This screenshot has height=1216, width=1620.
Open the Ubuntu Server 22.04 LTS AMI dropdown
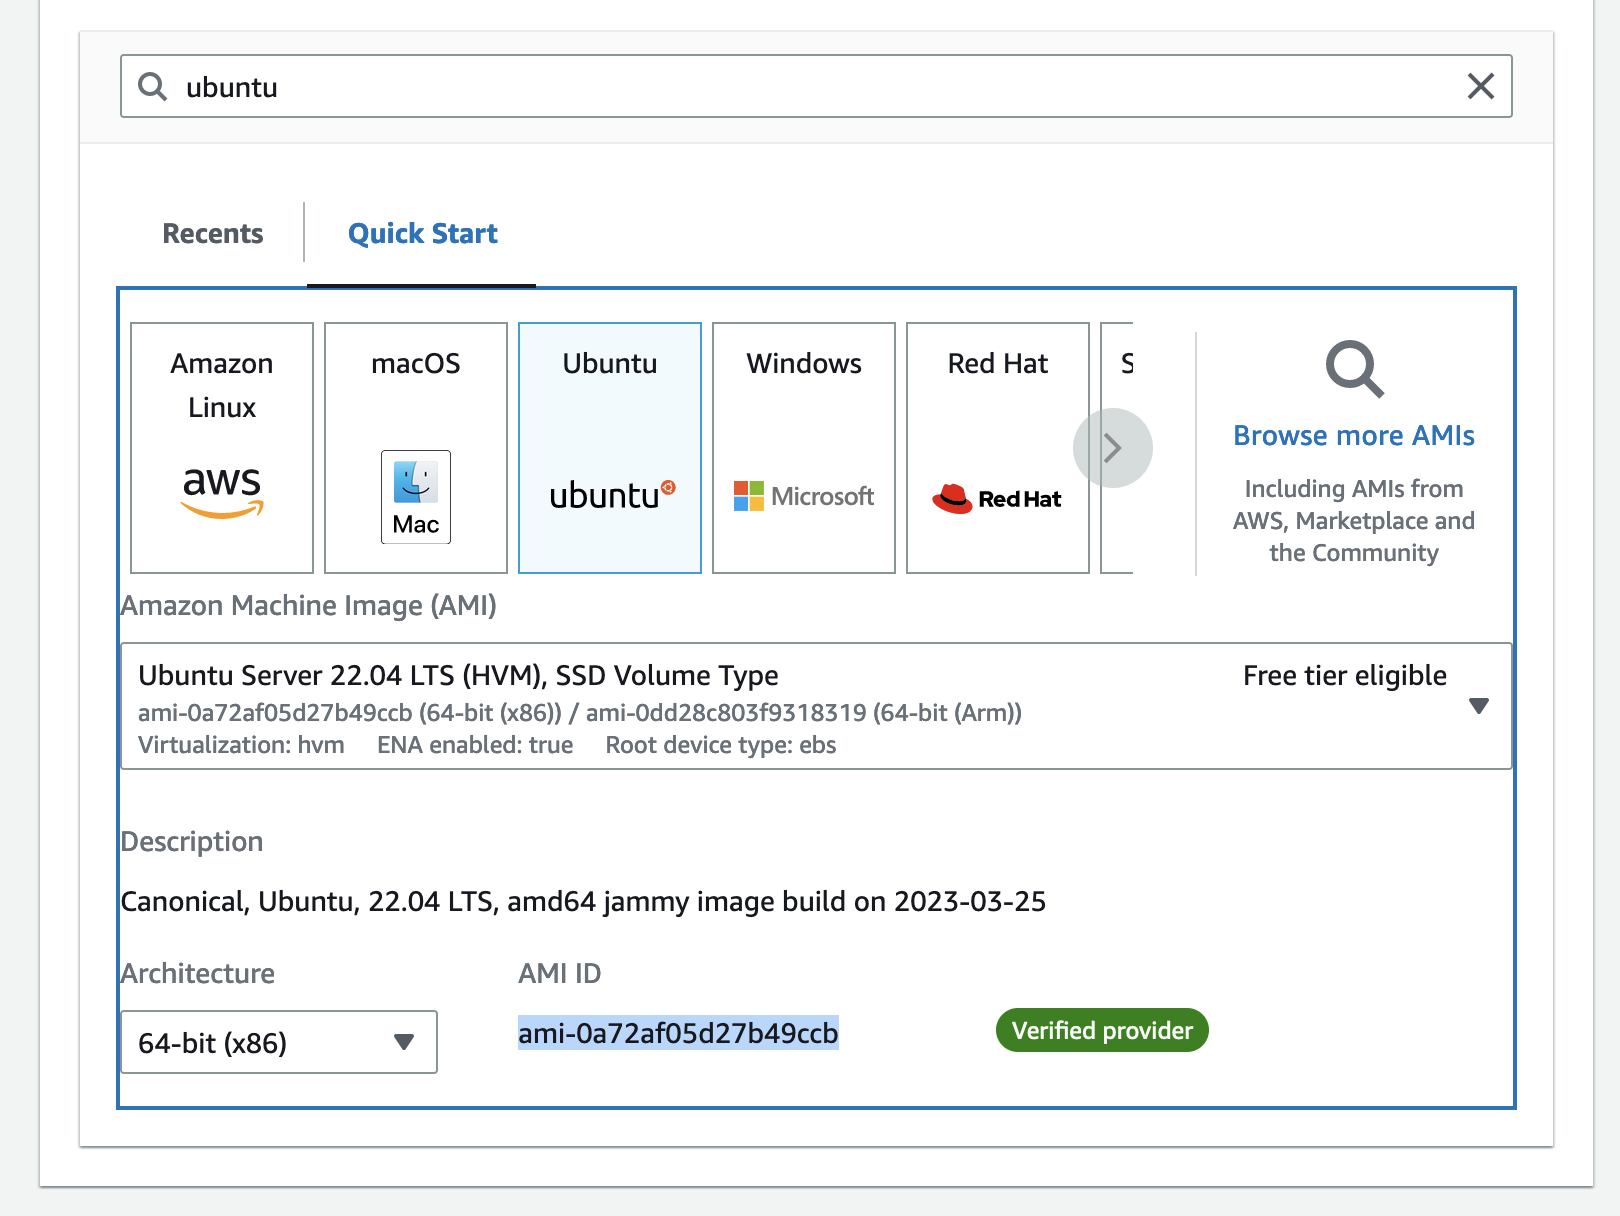[816, 706]
